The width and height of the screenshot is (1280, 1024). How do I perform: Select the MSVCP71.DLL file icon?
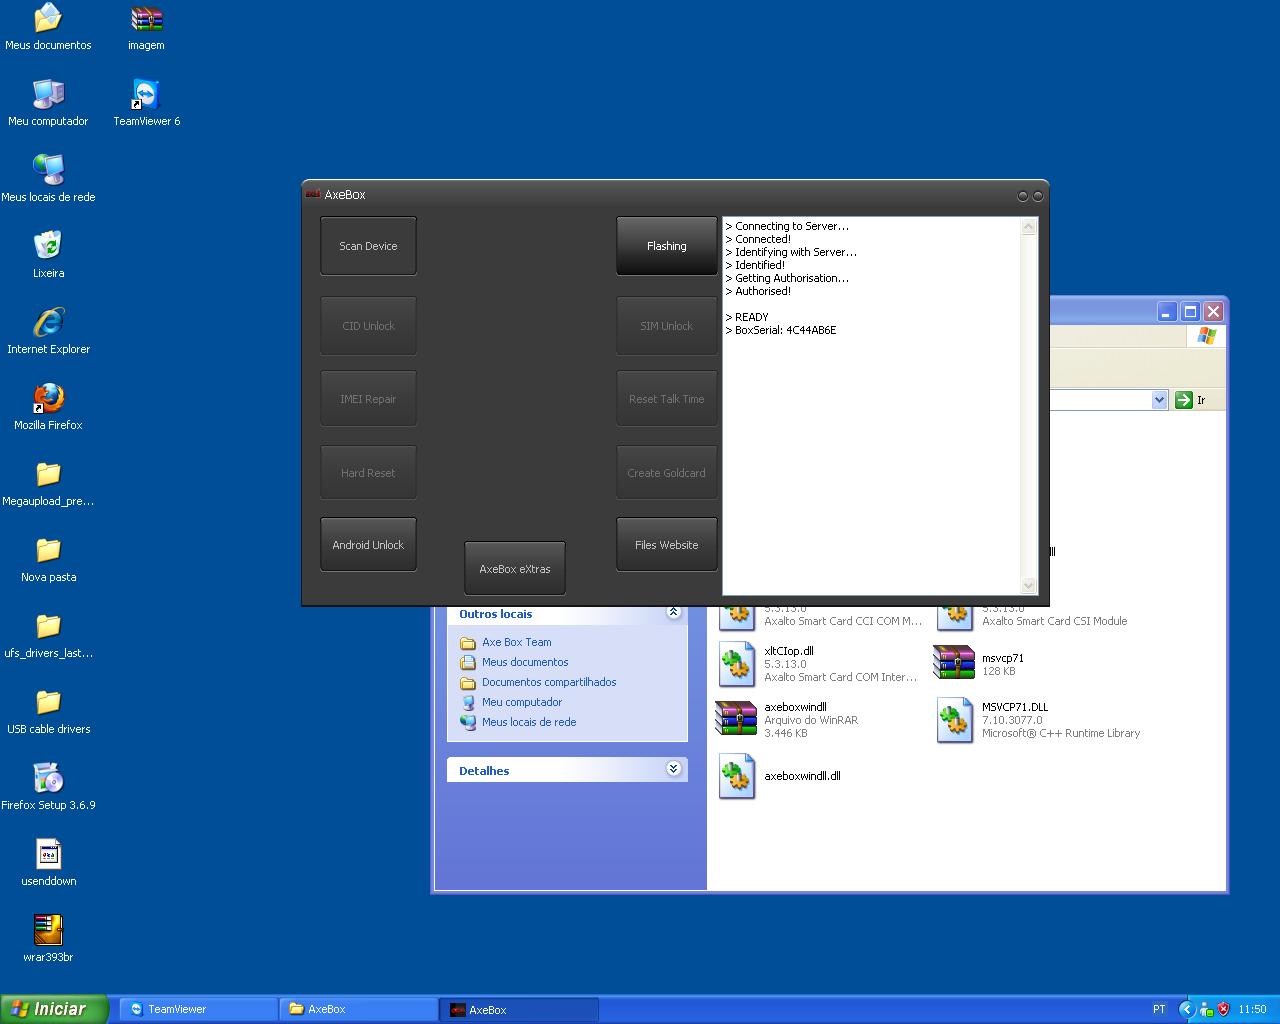pos(953,720)
